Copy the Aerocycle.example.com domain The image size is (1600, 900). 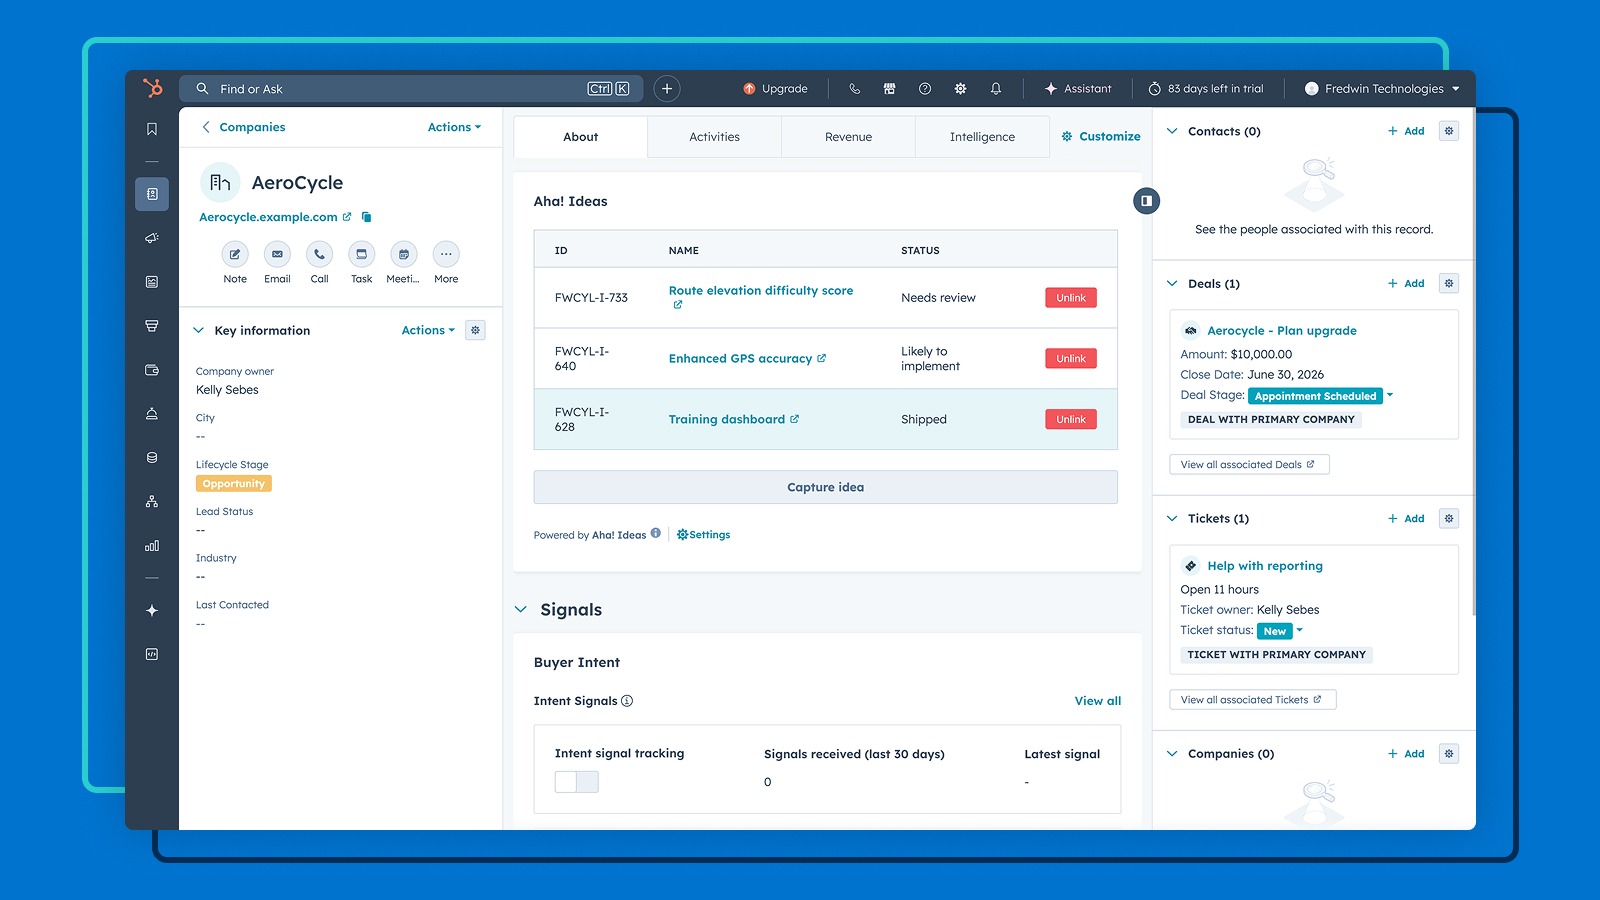[367, 217]
